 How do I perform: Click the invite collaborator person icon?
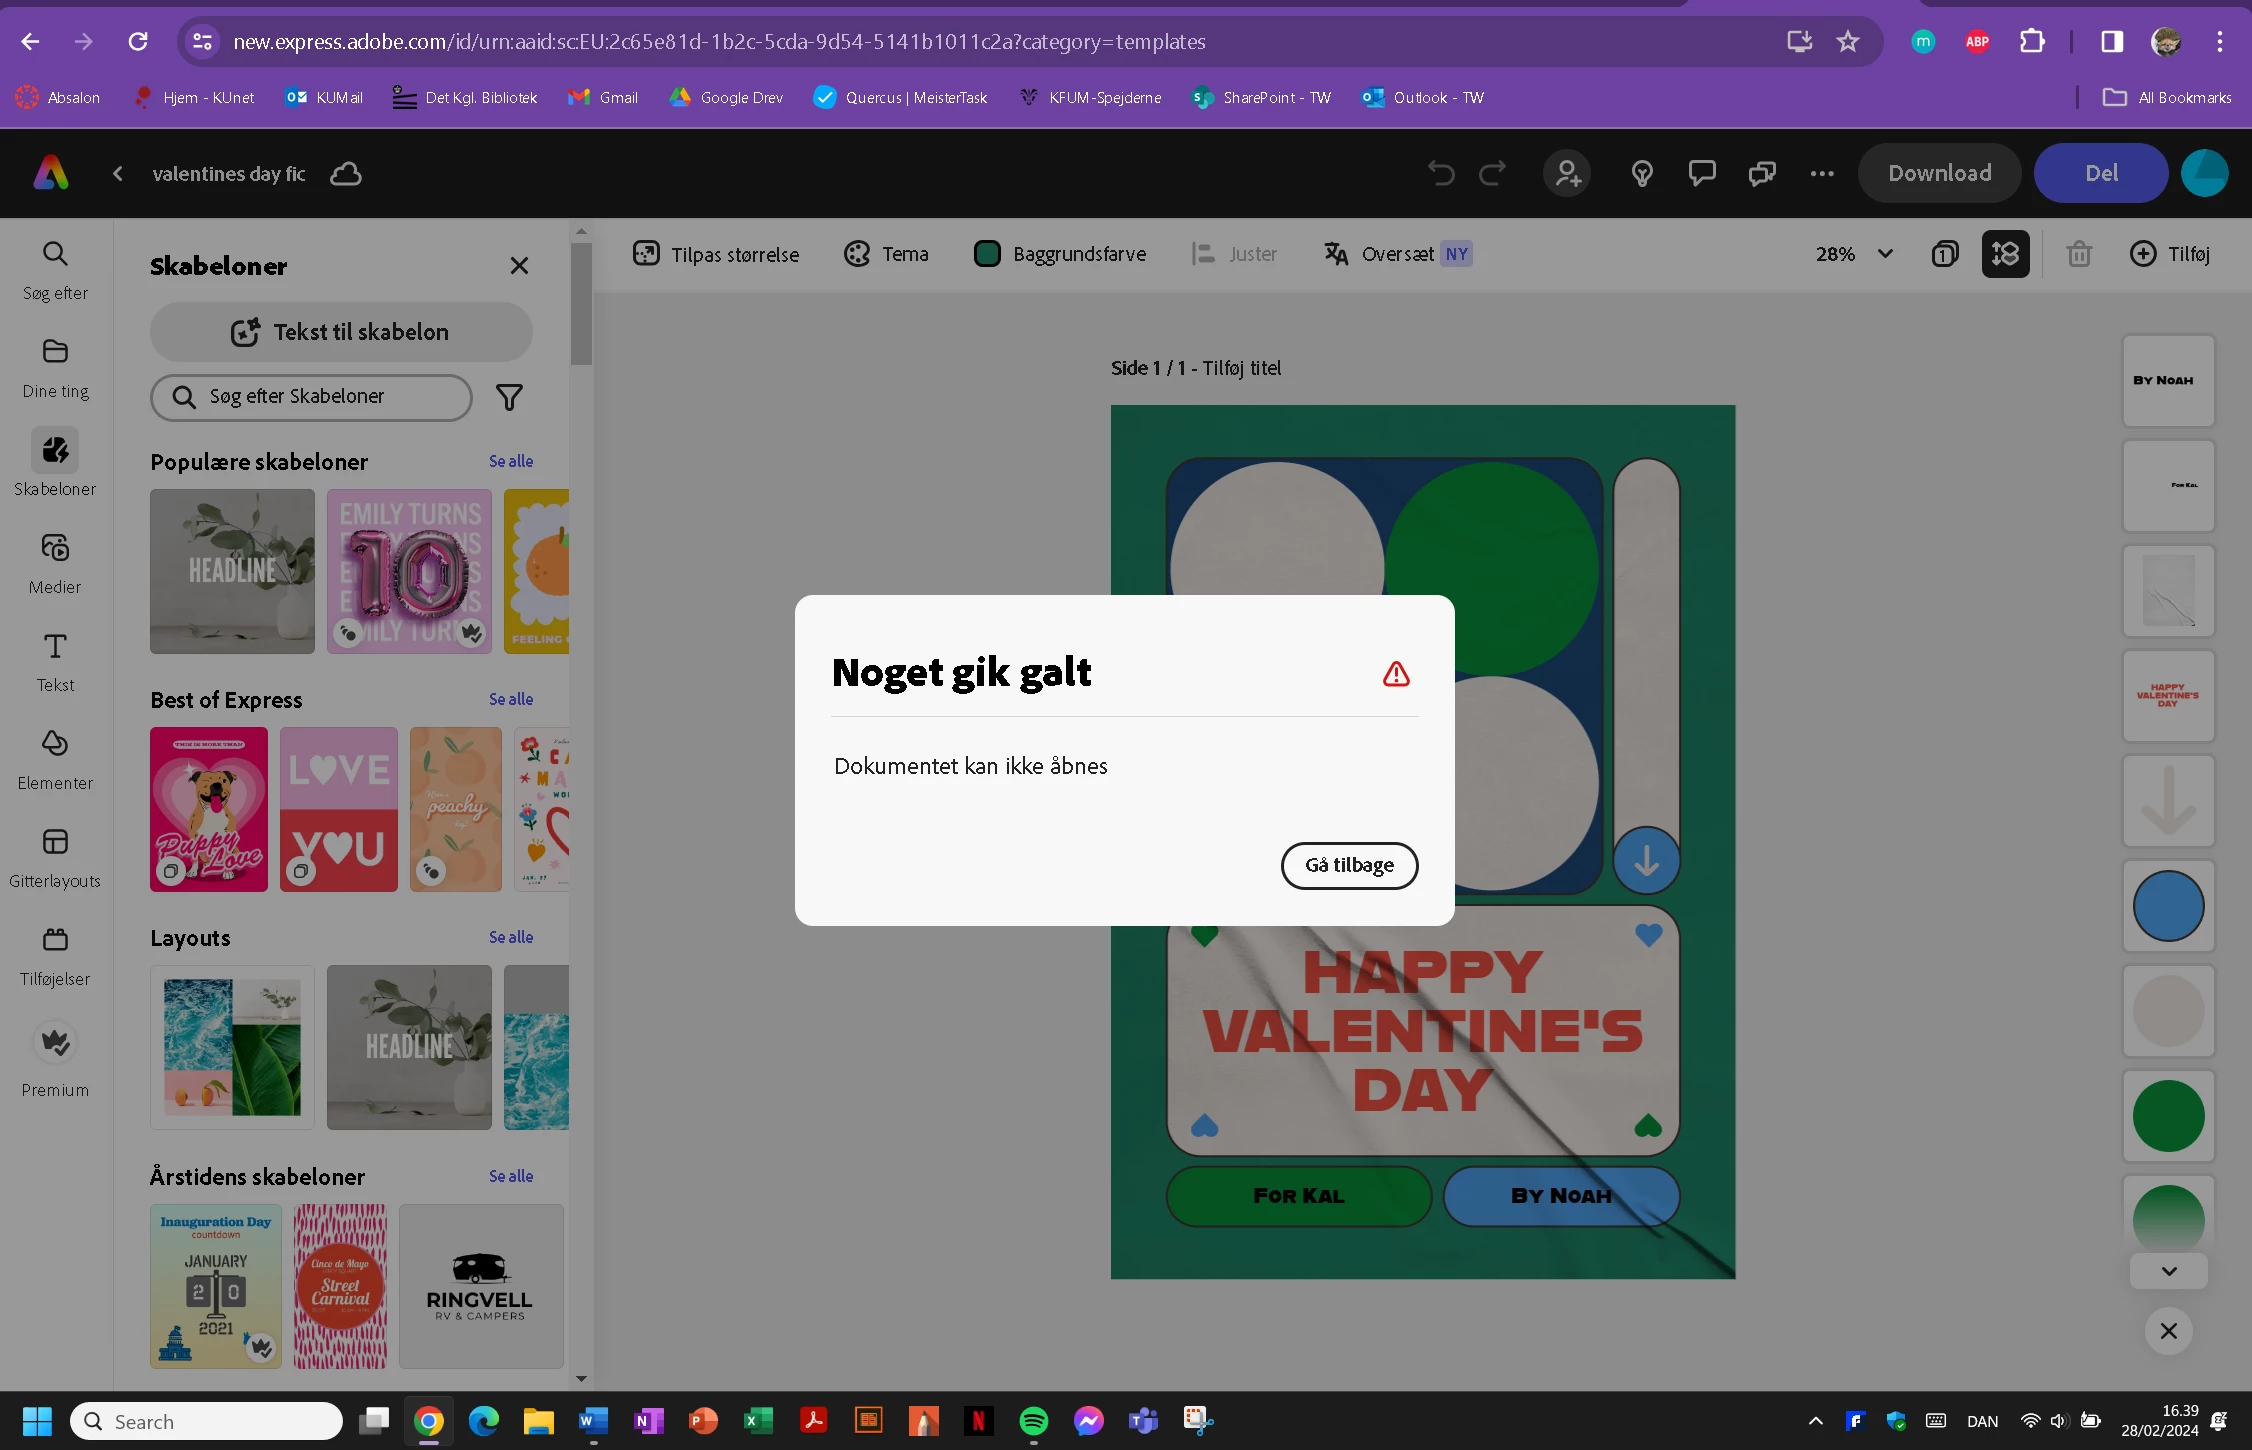(1567, 174)
